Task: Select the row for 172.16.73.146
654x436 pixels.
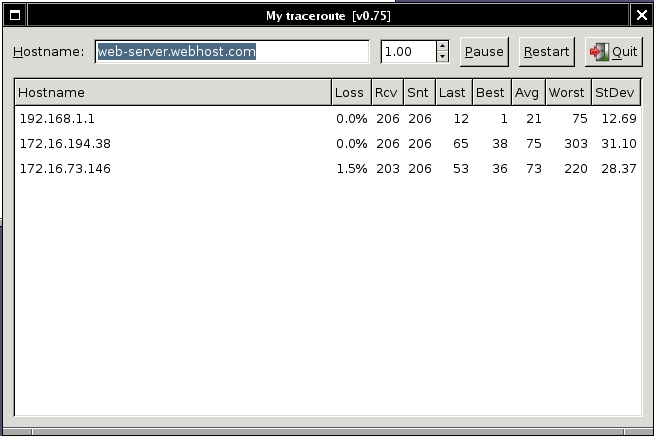Action: pyautogui.click(x=328, y=169)
